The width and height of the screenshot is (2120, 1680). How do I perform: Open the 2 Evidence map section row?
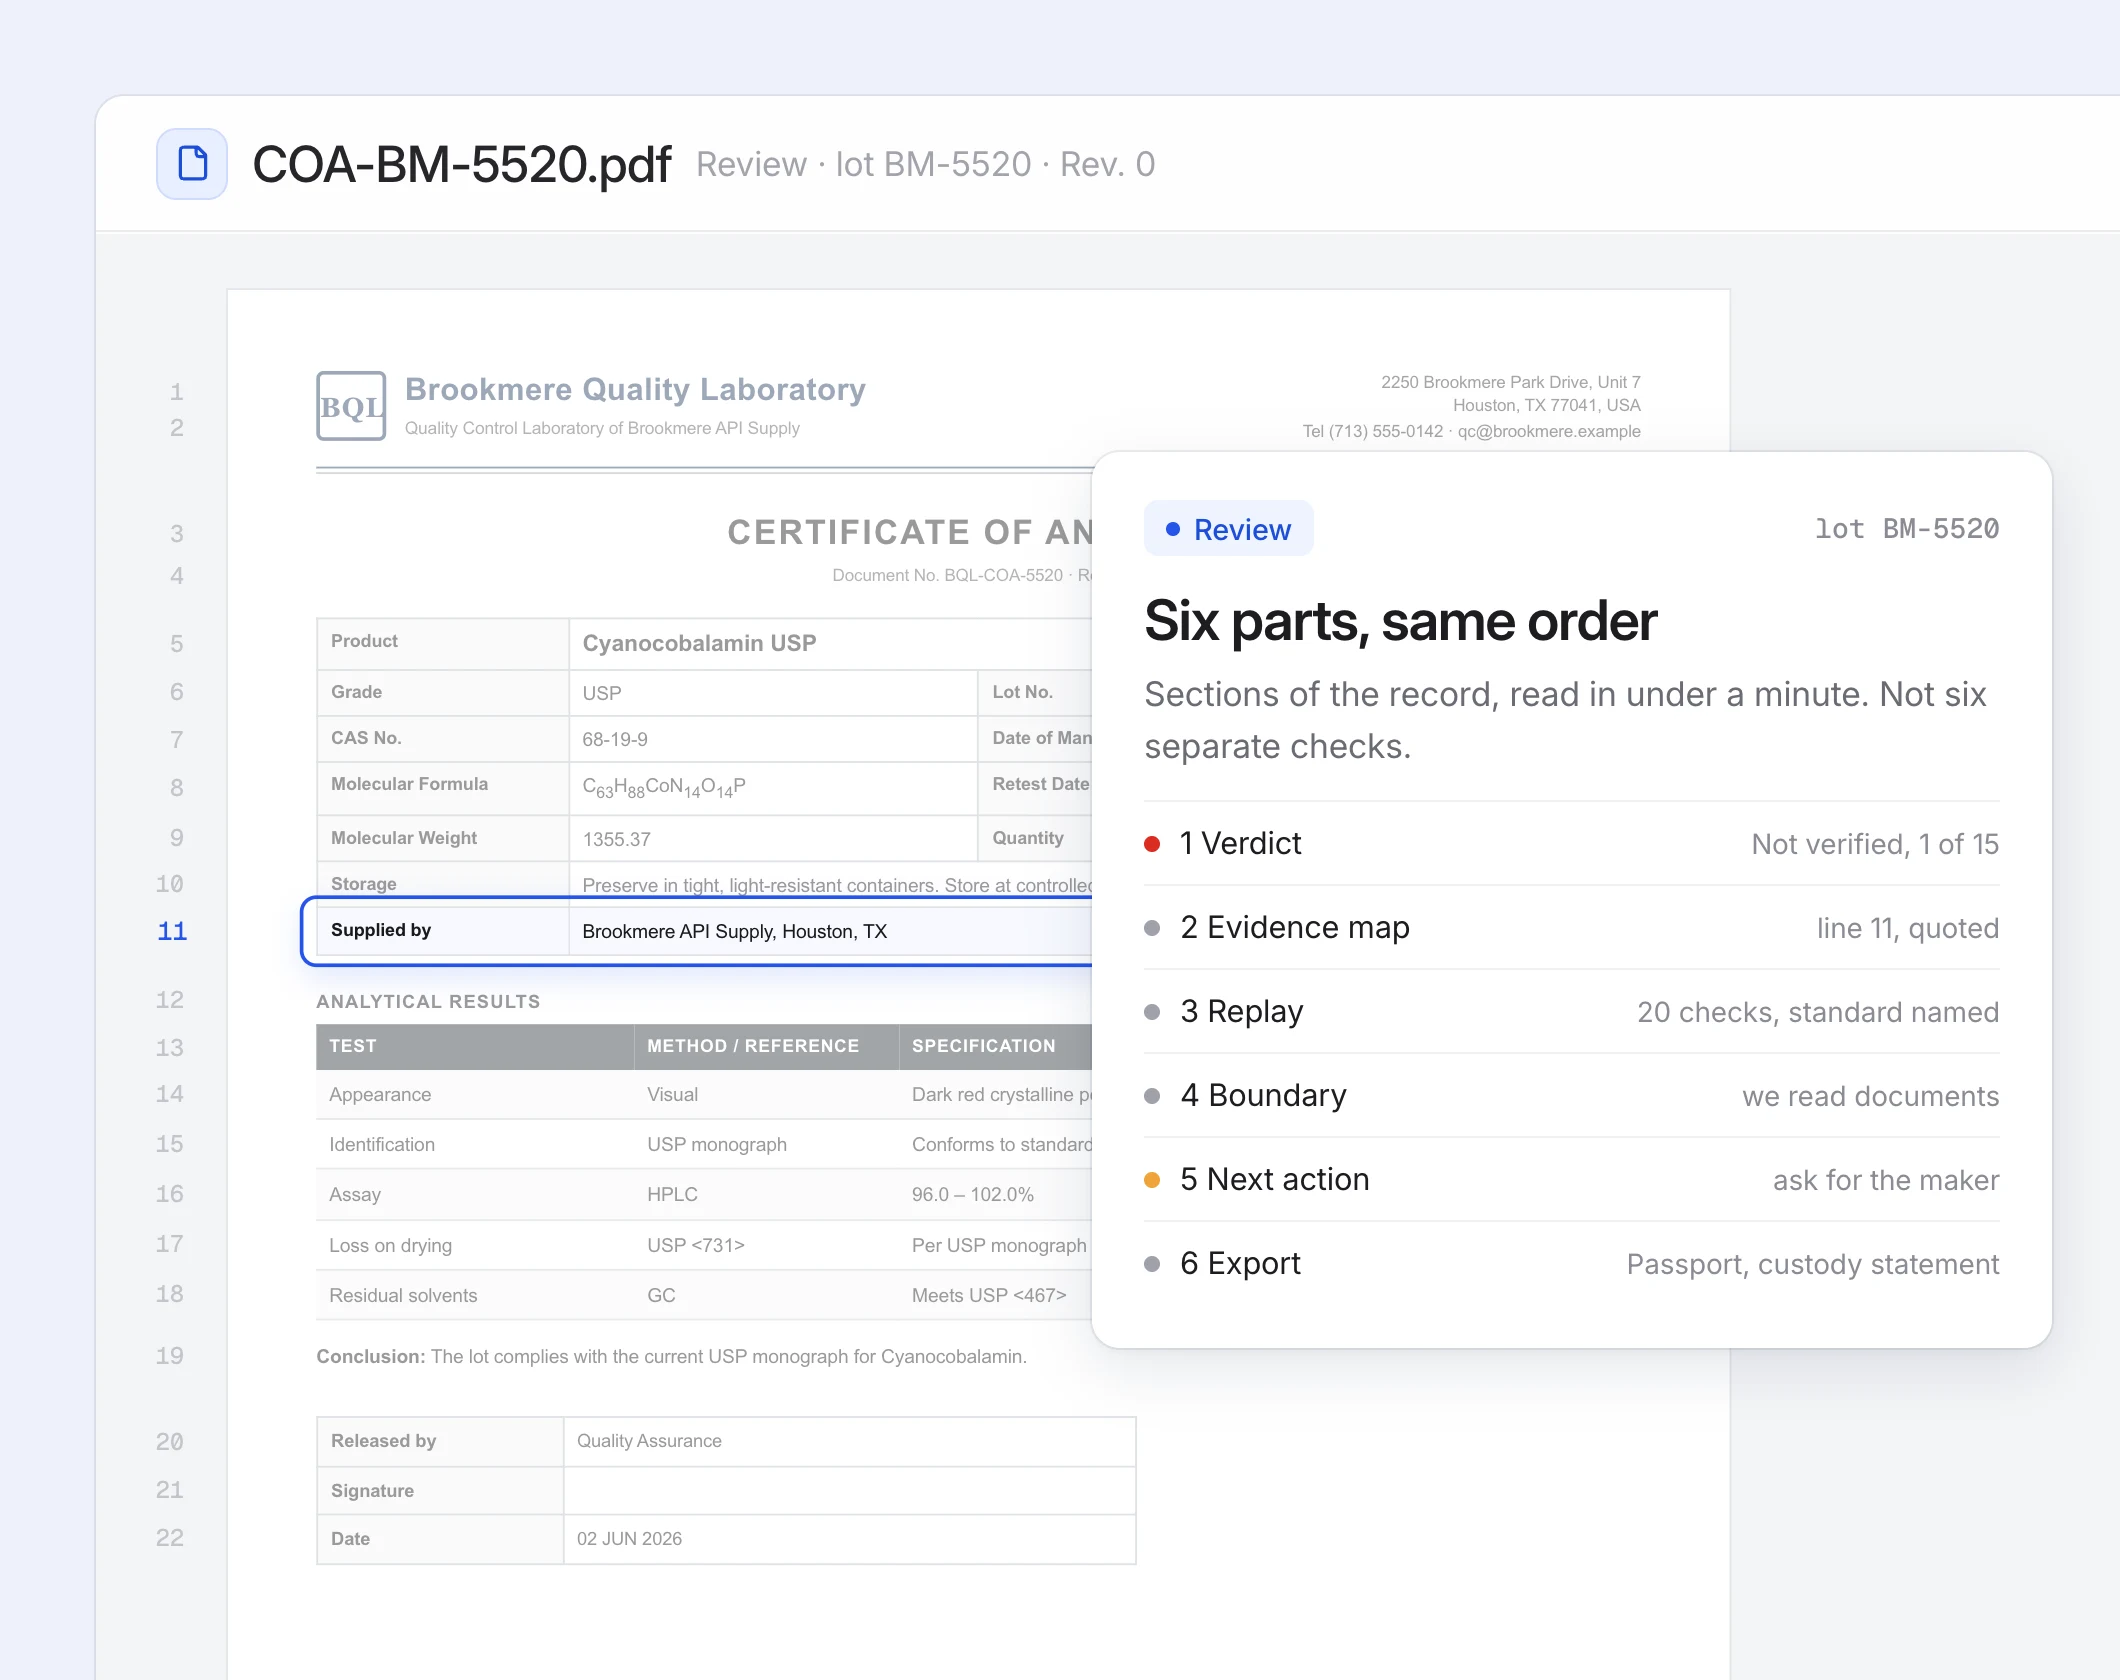[x=1571, y=928]
